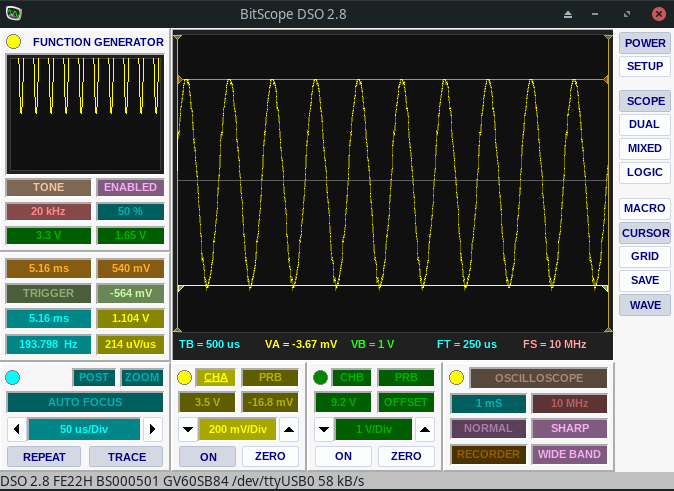Viewport: 674px width, 491px height.
Task: Lower CHB volts per division arrow
Action: pyautogui.click(x=324, y=429)
